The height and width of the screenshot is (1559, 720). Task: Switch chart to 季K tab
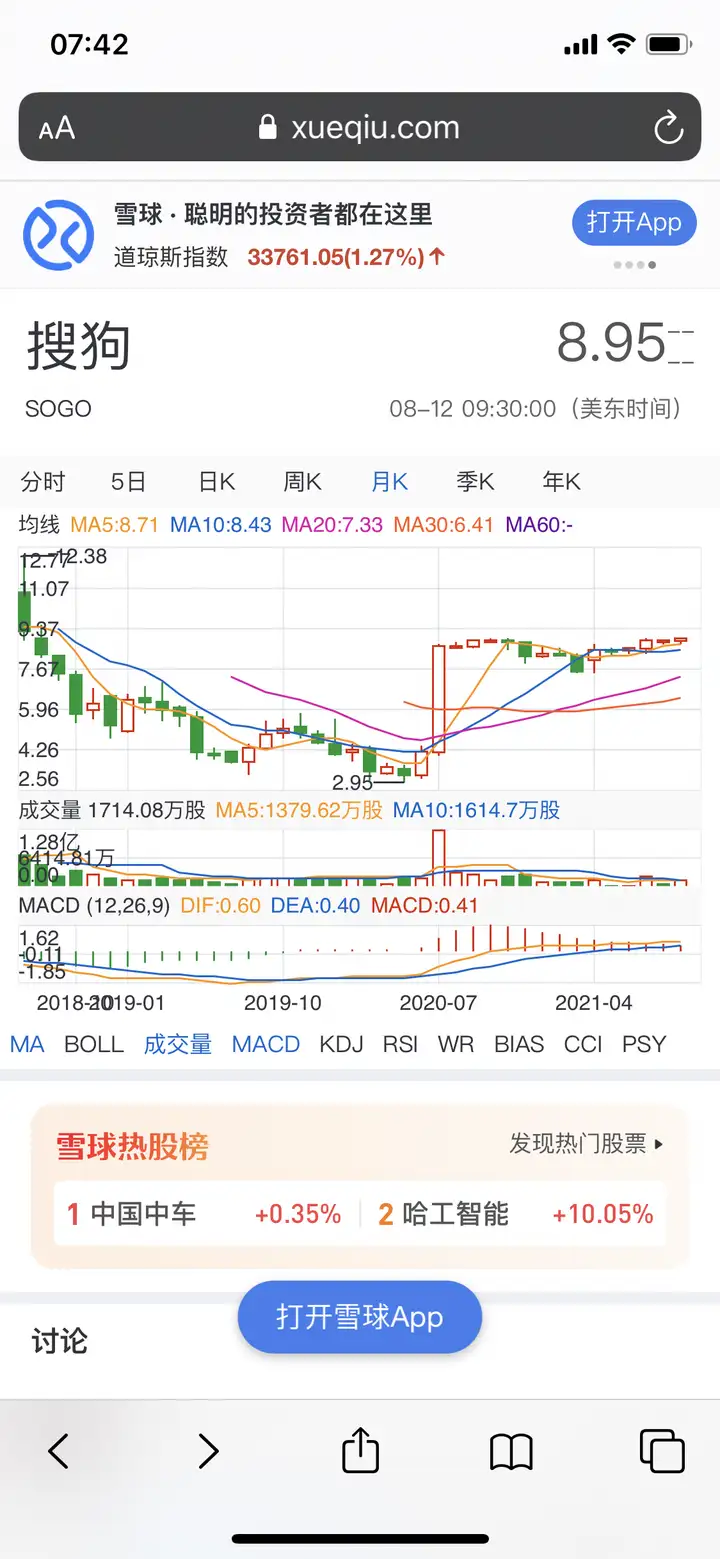pyautogui.click(x=475, y=482)
